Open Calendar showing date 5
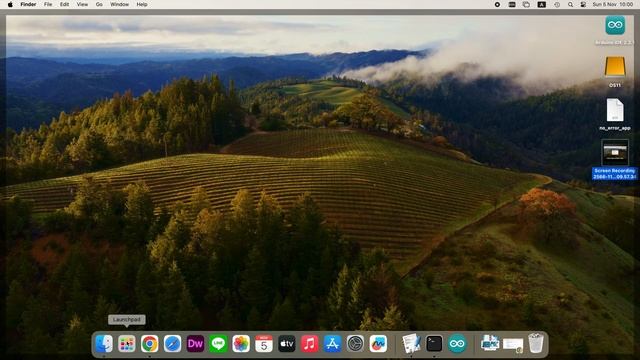 [264, 344]
